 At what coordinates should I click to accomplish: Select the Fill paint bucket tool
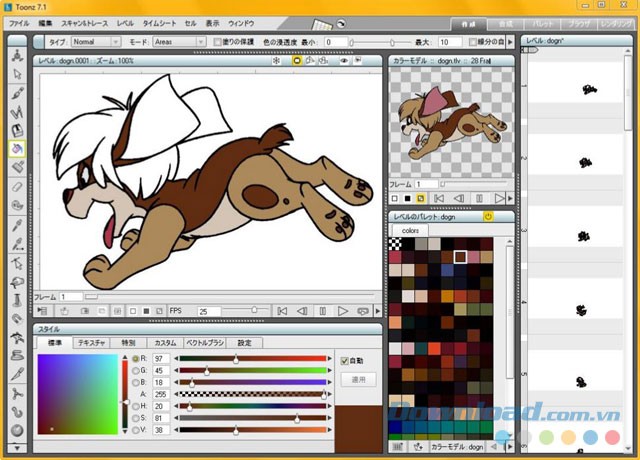pos(17,148)
